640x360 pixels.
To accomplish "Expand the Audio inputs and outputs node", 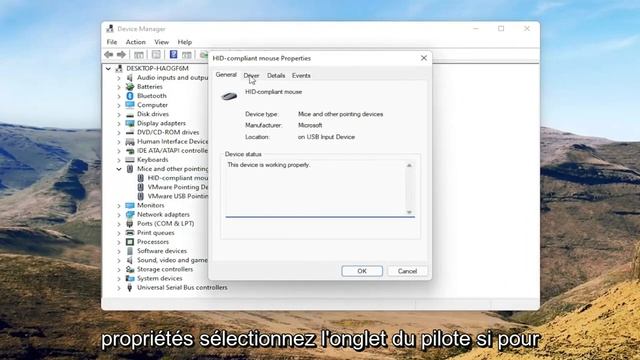I will (119, 78).
